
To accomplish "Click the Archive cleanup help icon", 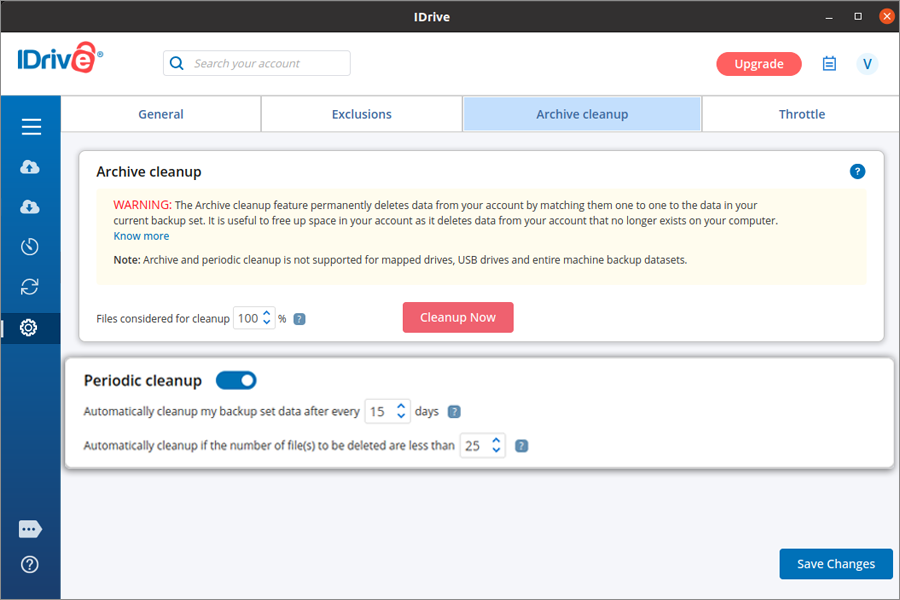I will (857, 172).
